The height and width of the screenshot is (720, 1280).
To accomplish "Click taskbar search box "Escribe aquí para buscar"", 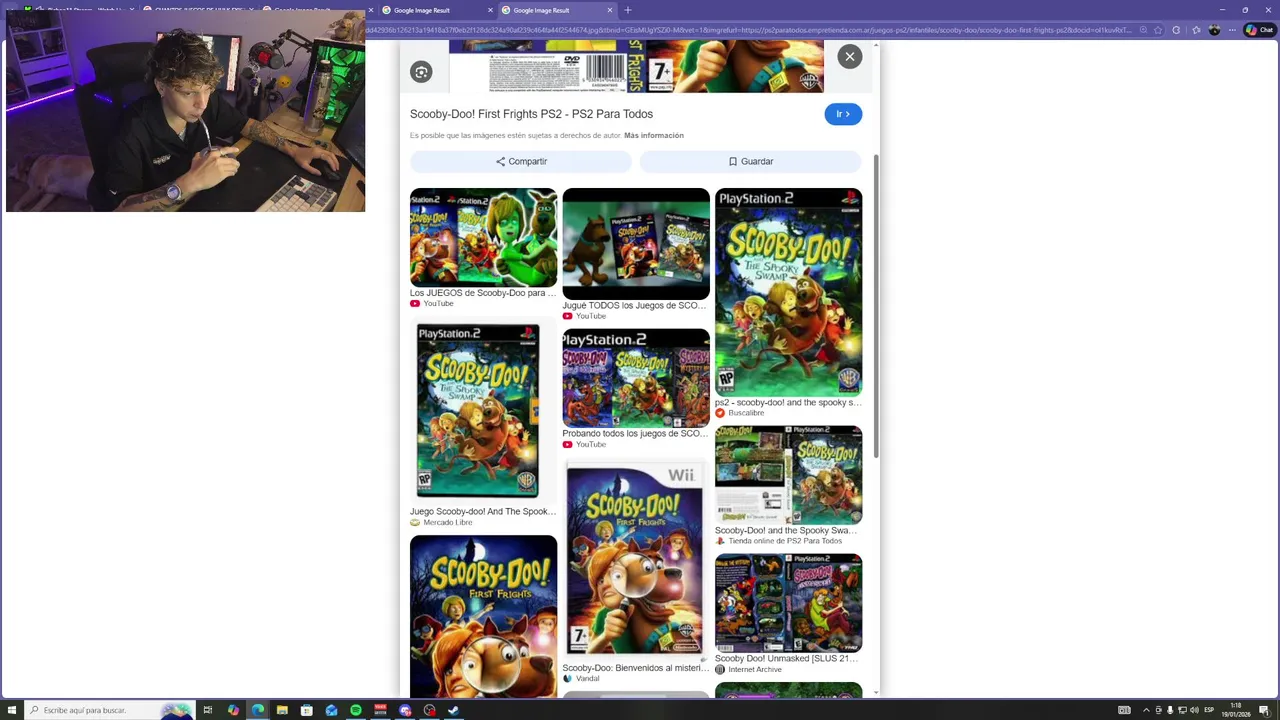I will click(110, 710).
